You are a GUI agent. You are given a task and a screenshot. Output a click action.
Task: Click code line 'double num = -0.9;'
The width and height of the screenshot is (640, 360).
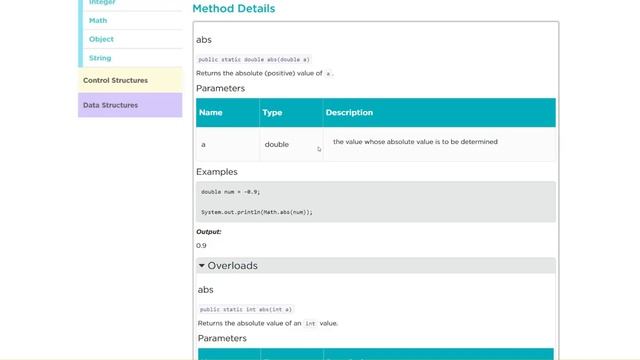[x=230, y=192]
